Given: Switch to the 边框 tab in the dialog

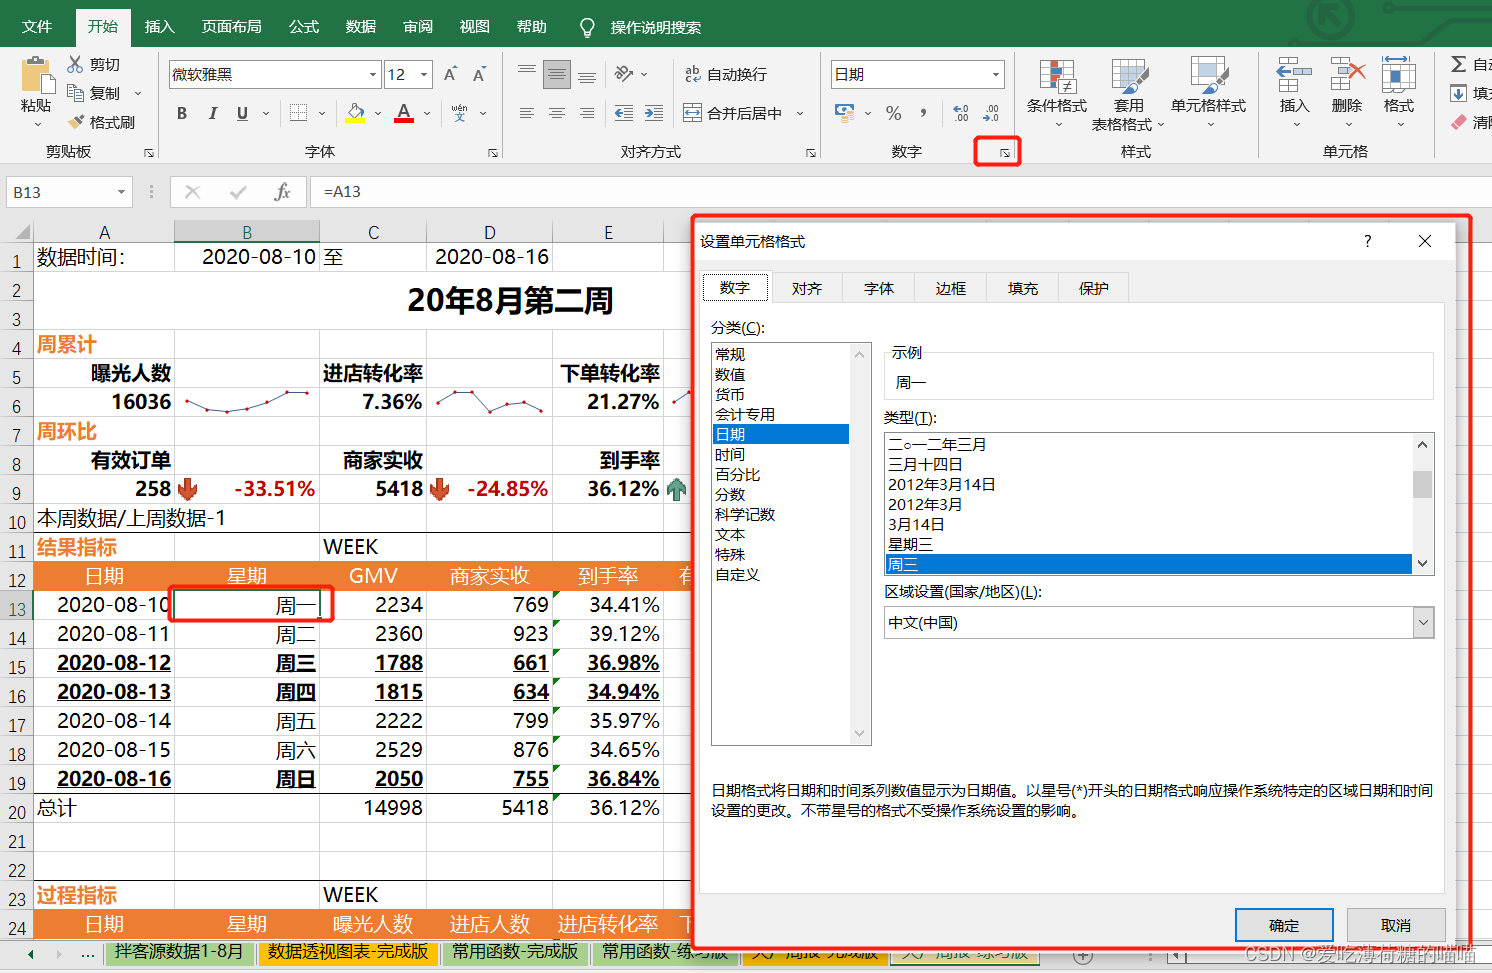Looking at the screenshot, I should tap(950, 288).
